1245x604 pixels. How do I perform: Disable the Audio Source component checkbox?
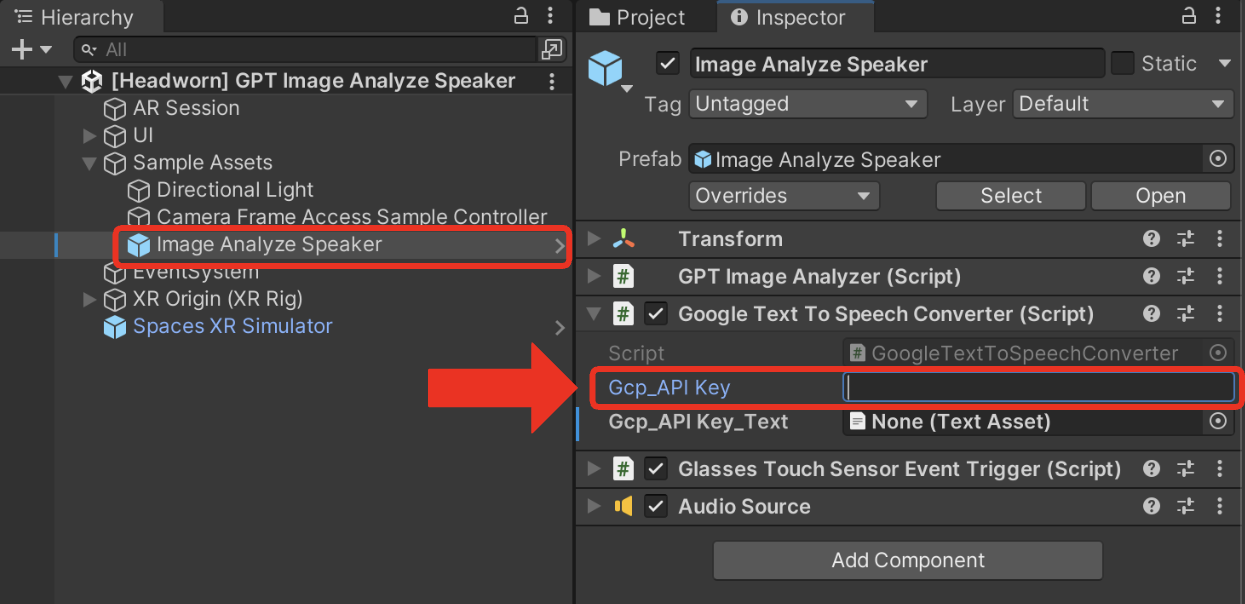pos(655,506)
